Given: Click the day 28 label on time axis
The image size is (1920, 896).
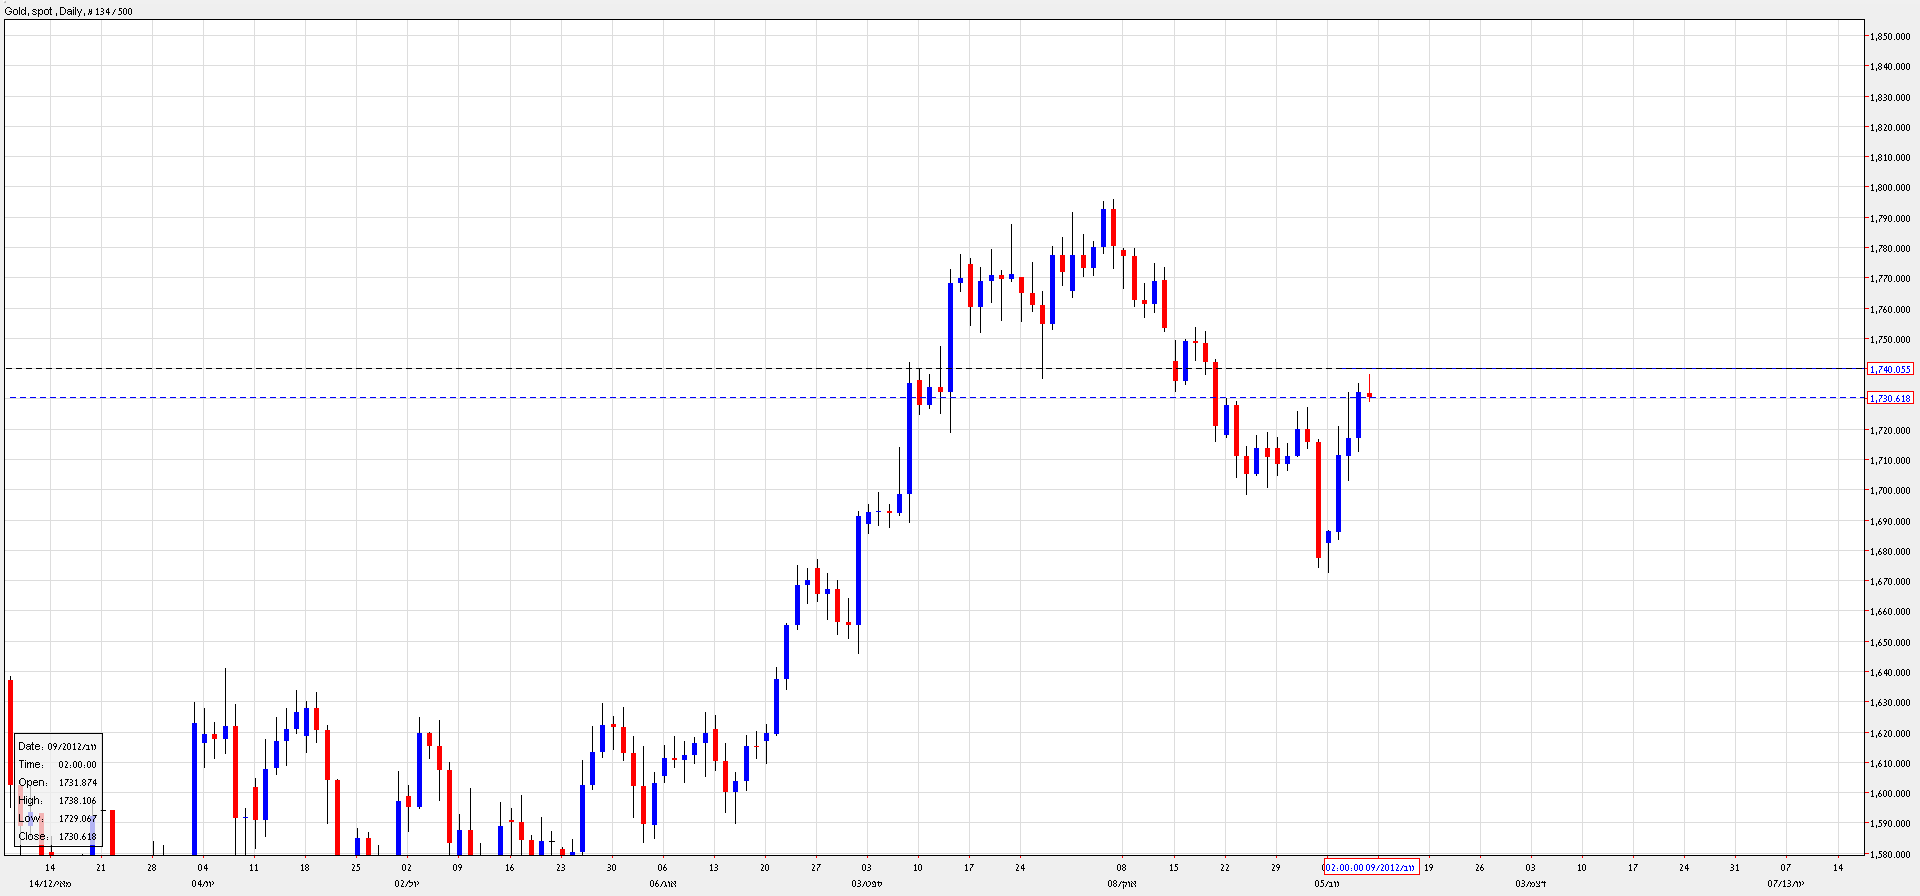Looking at the screenshot, I should (x=152, y=867).
